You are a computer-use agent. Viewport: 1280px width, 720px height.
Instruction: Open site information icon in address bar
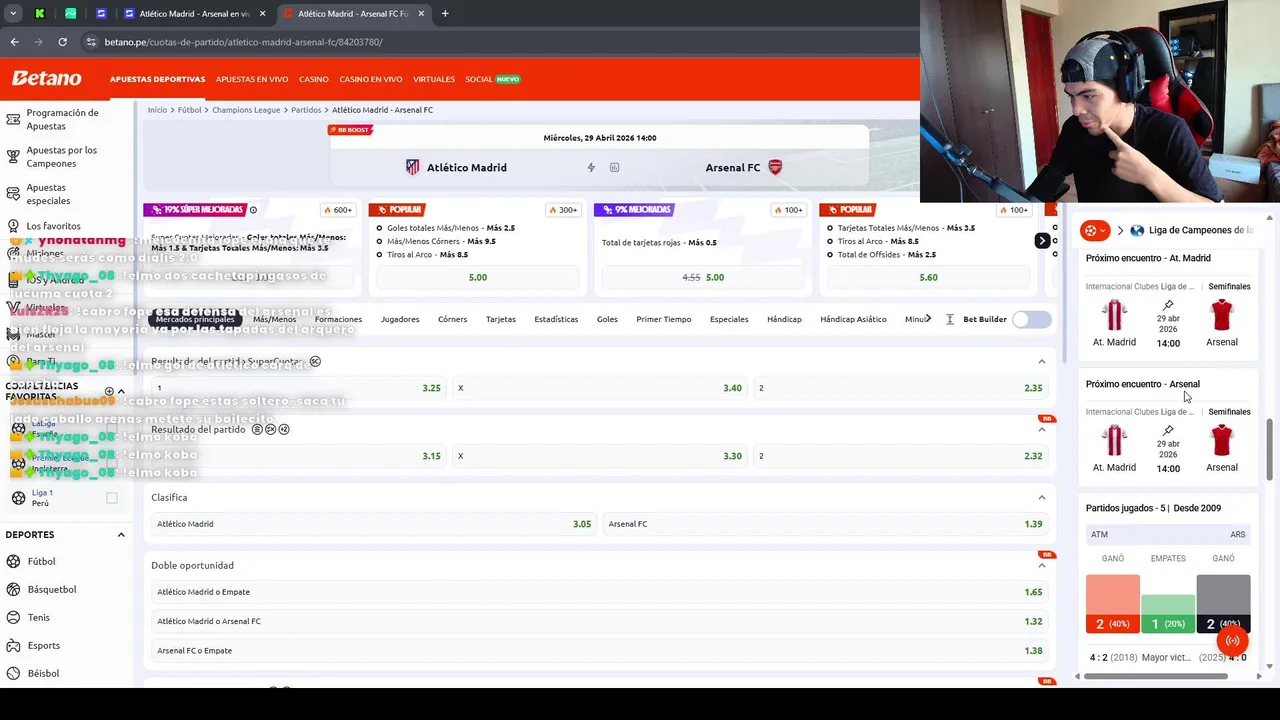[91, 42]
